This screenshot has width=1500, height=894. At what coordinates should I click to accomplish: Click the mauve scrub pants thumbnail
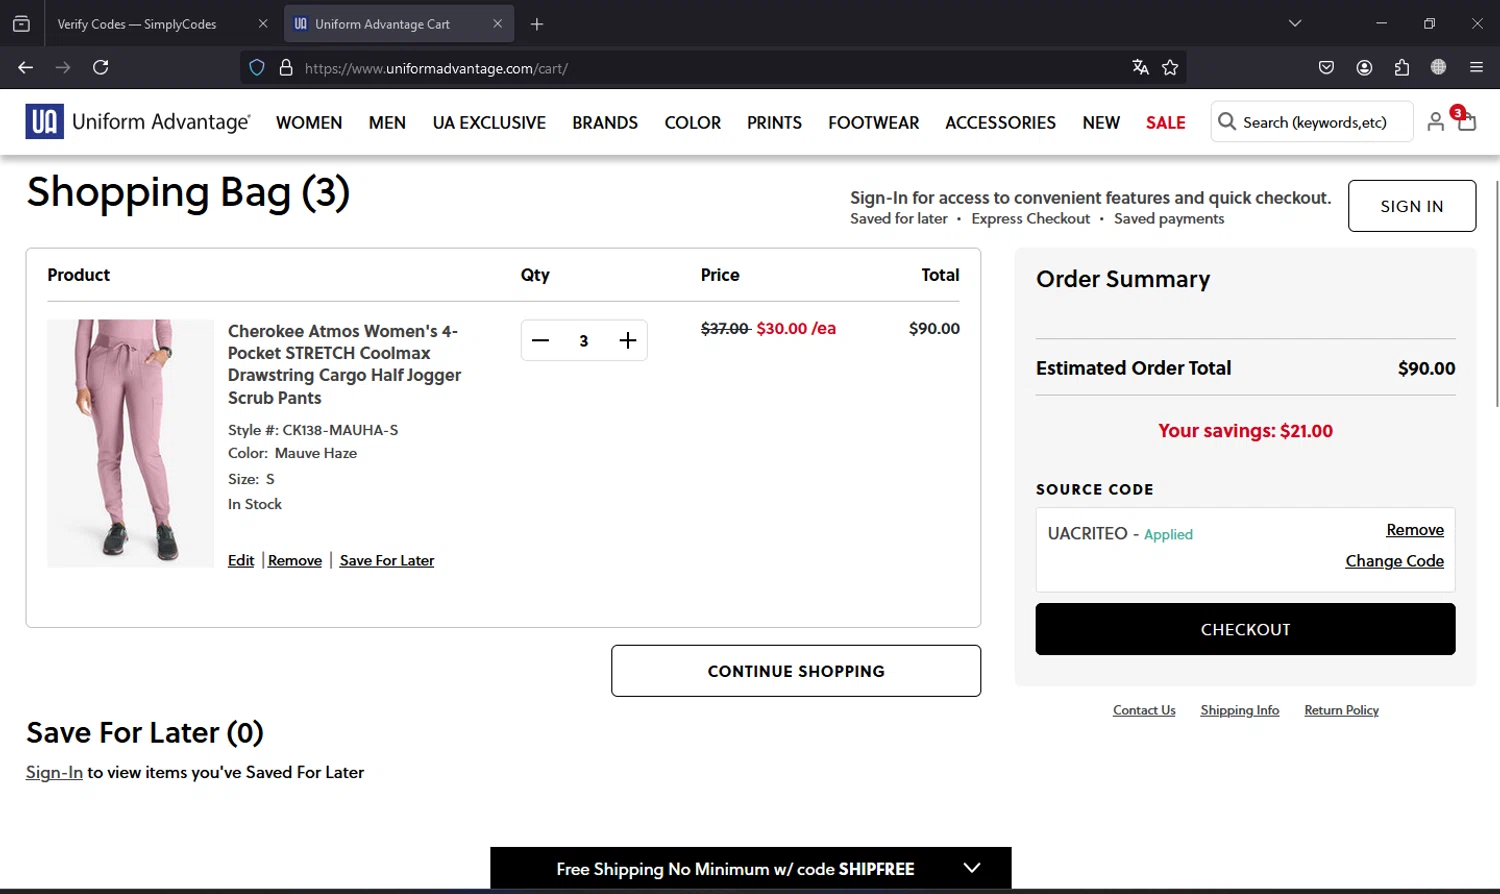pos(130,443)
